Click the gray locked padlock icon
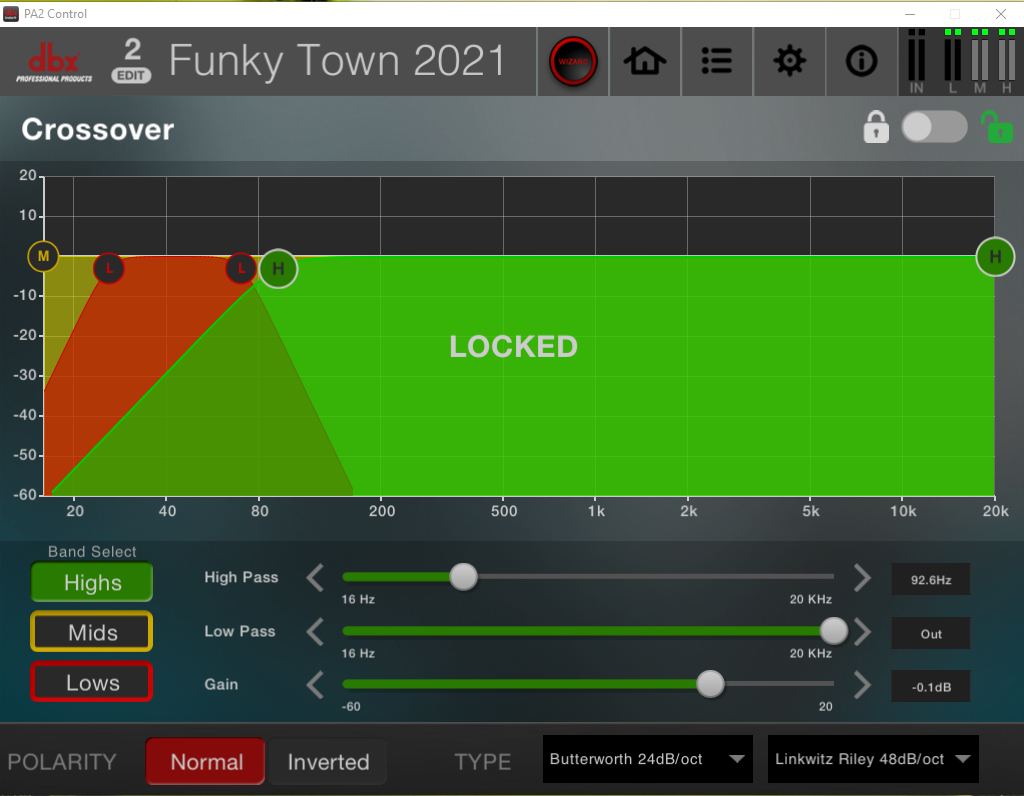This screenshot has width=1024, height=796. pos(876,128)
